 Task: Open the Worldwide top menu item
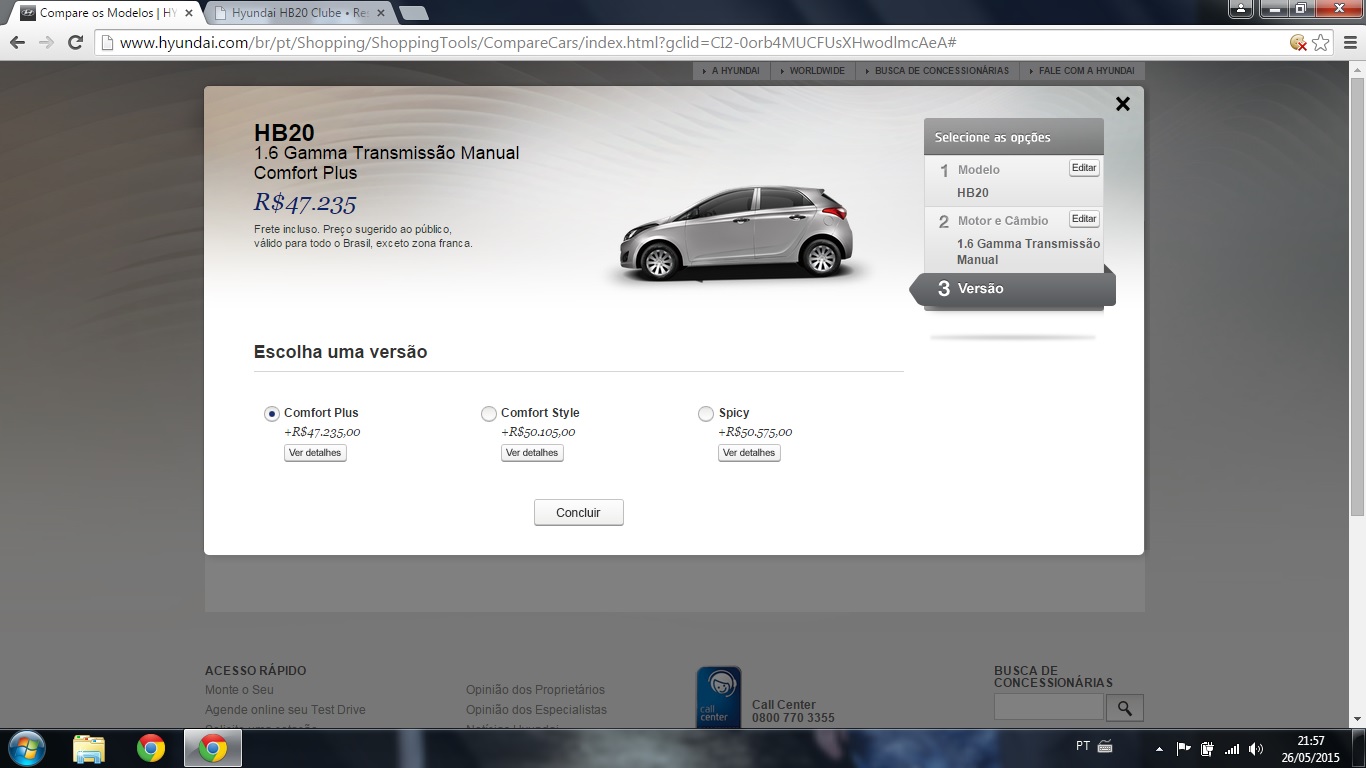[x=816, y=71]
